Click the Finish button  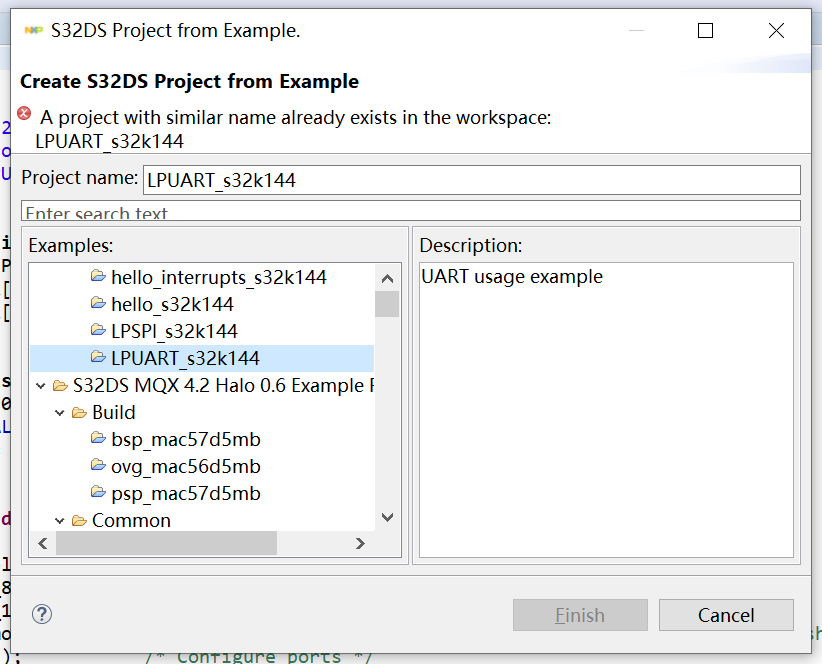(580, 615)
